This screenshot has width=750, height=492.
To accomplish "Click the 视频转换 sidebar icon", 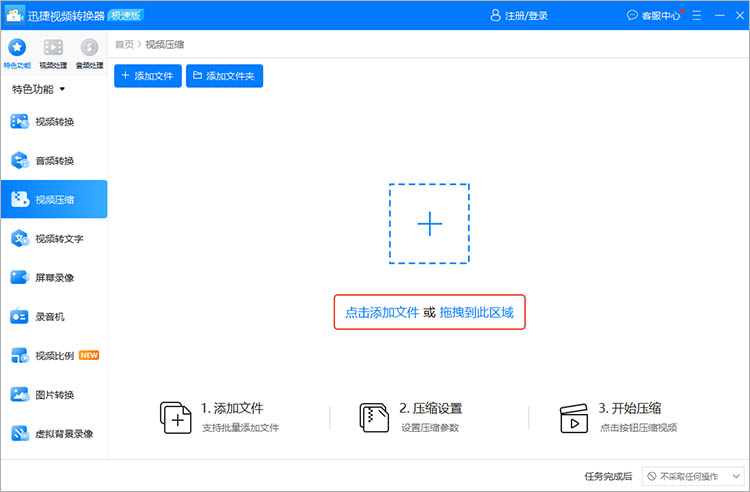I will click(20, 121).
